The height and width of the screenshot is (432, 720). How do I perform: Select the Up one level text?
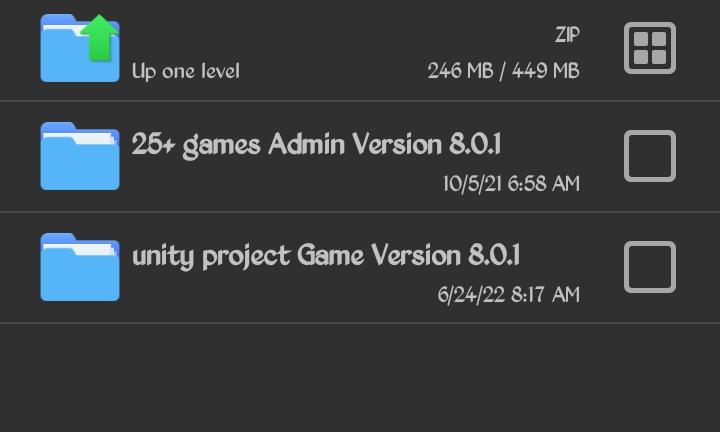(x=186, y=71)
